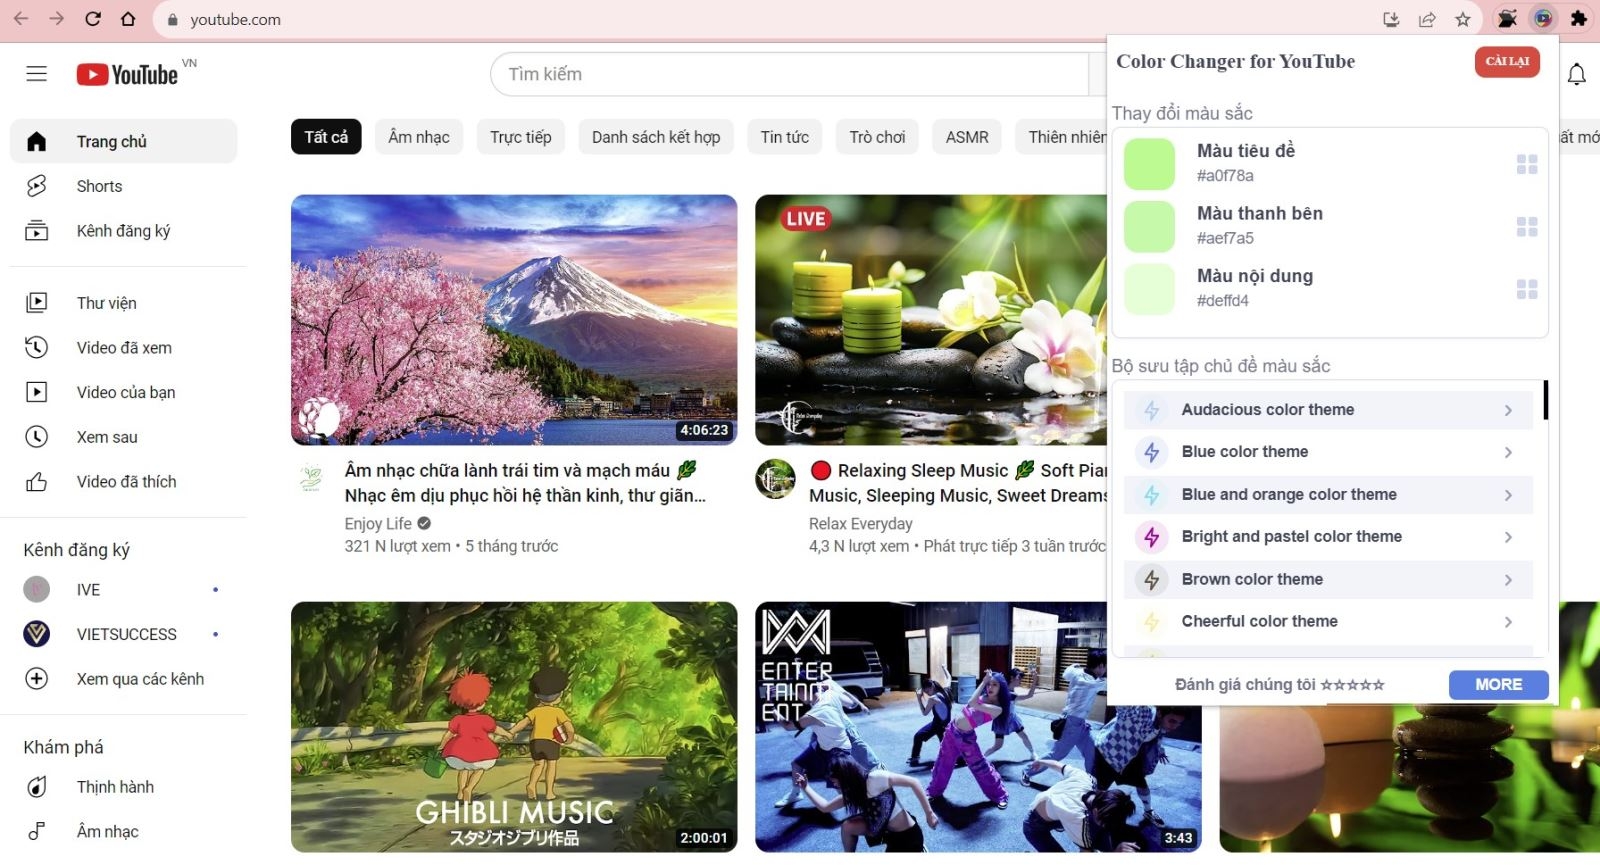
Task: Click the install app icon in address bar
Action: pos(1391,19)
